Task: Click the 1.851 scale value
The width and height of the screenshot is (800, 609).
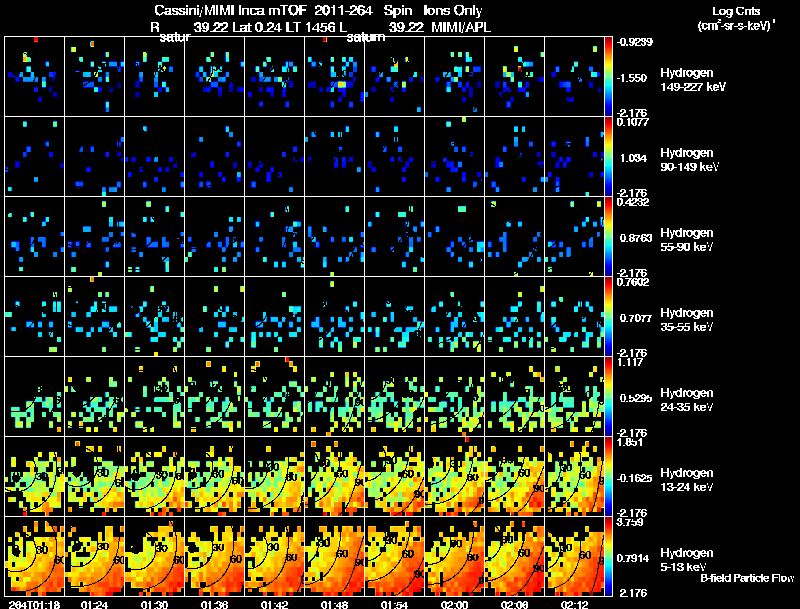Action: 630,442
